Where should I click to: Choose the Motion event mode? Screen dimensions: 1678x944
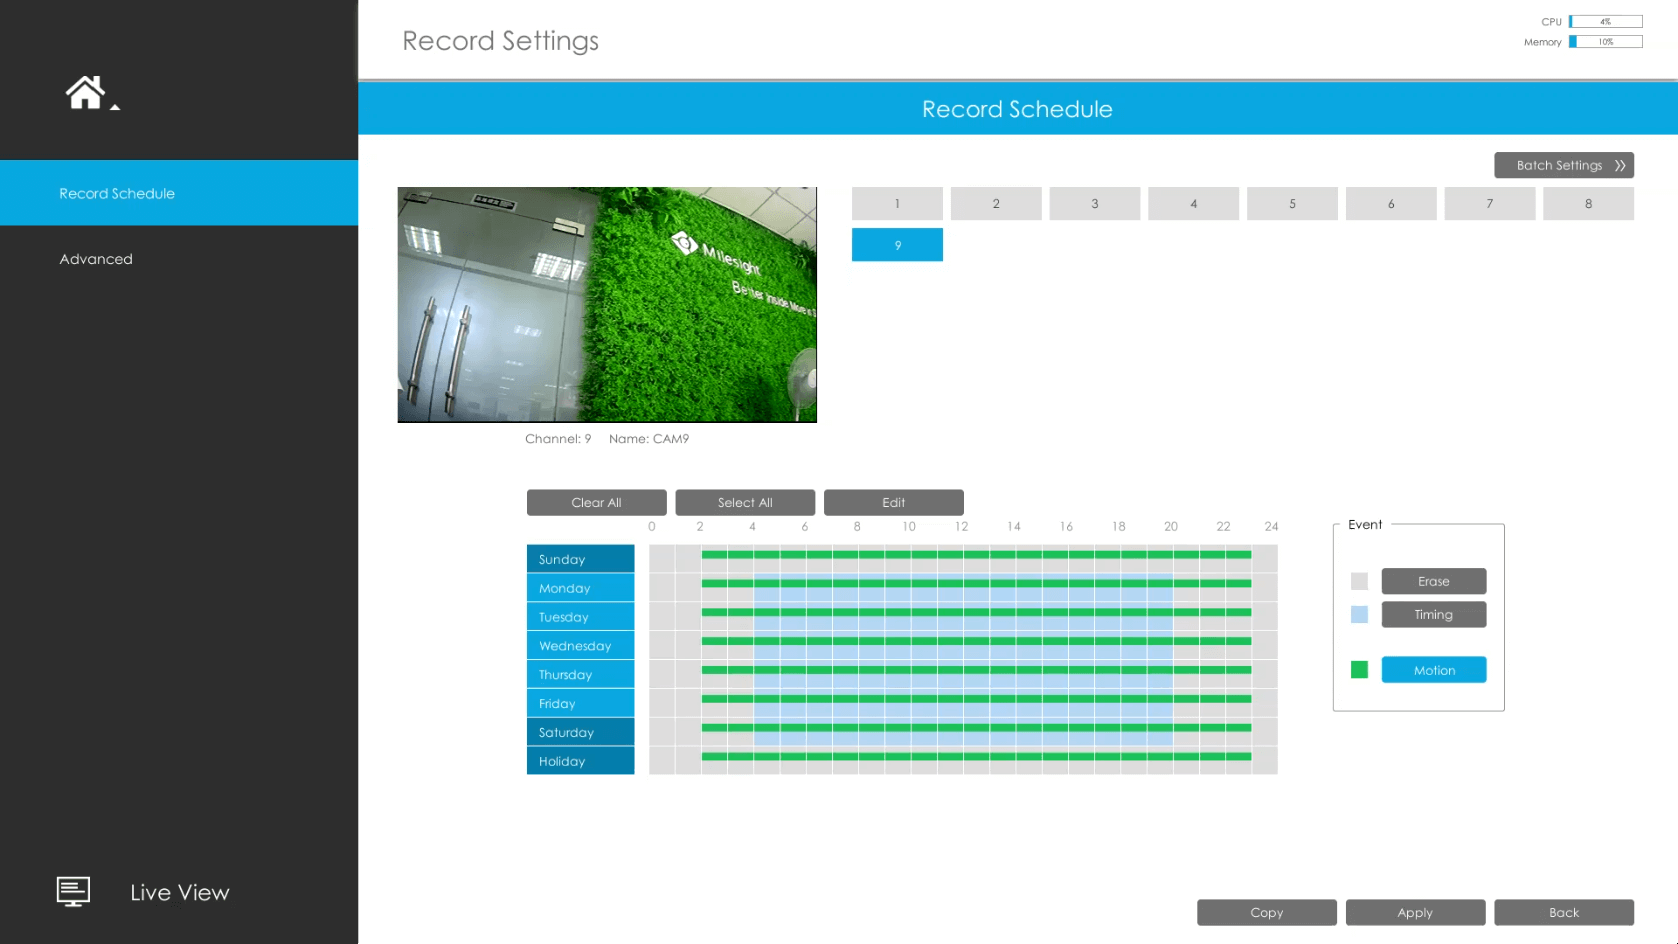coord(1433,670)
